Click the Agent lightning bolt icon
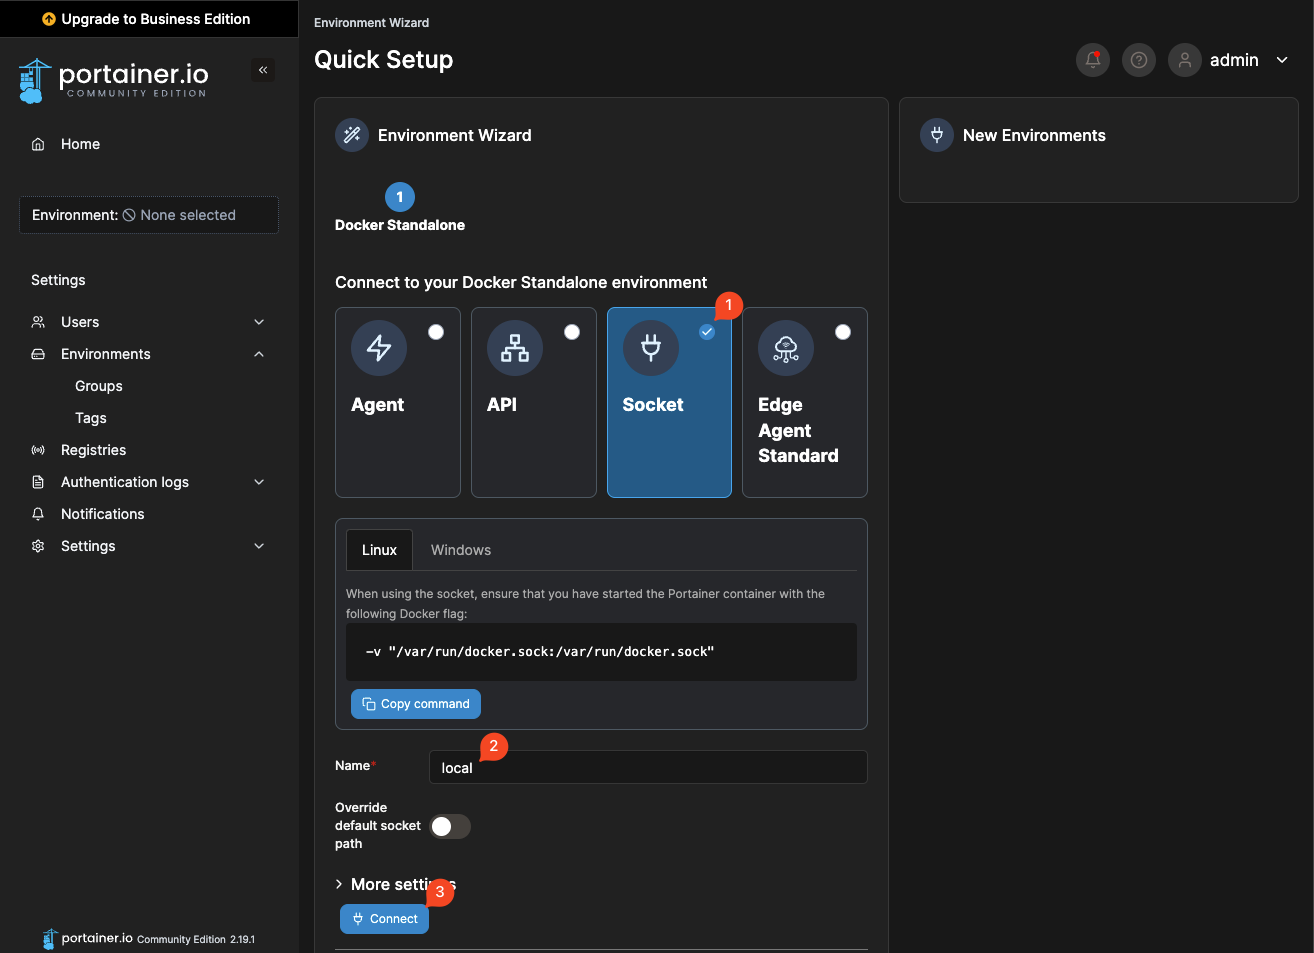 click(379, 348)
